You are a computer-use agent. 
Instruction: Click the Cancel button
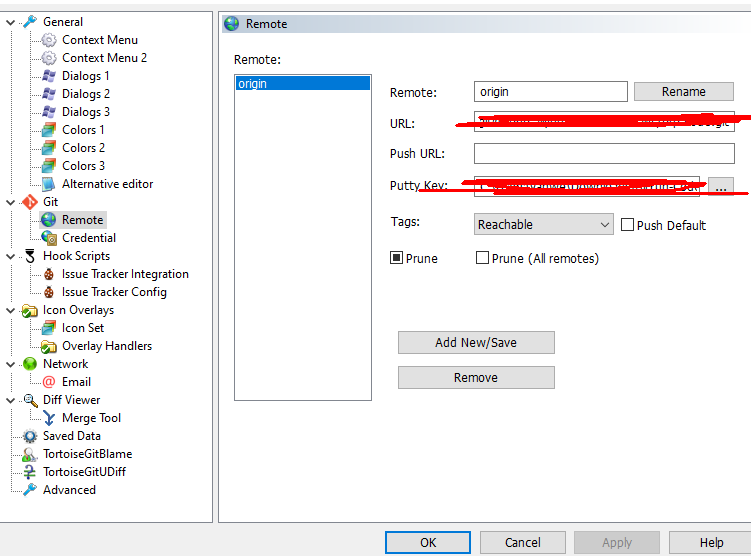(523, 543)
